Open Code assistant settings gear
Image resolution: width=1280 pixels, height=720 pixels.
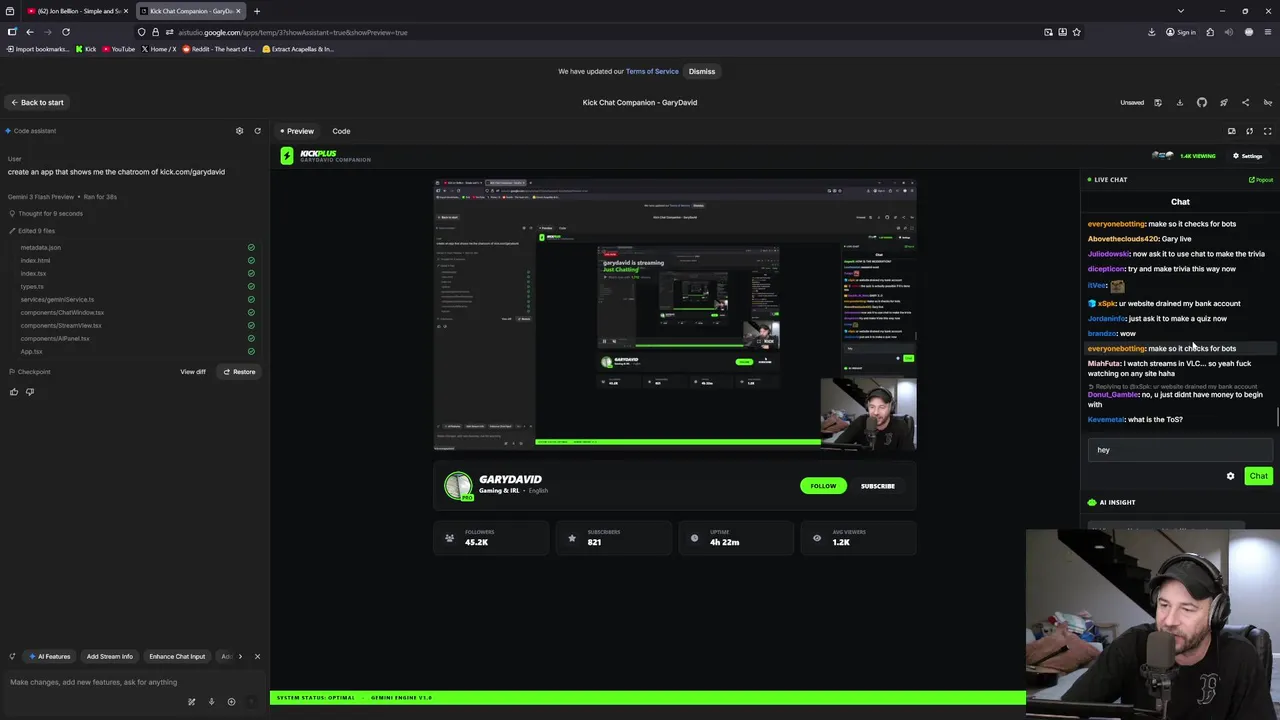pyautogui.click(x=239, y=131)
